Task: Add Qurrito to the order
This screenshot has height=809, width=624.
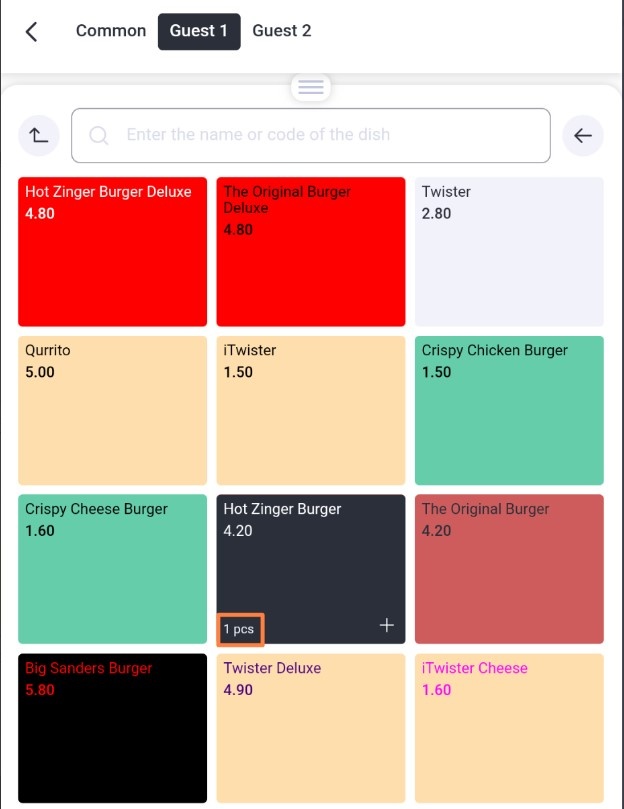Action: pyautogui.click(x=113, y=410)
